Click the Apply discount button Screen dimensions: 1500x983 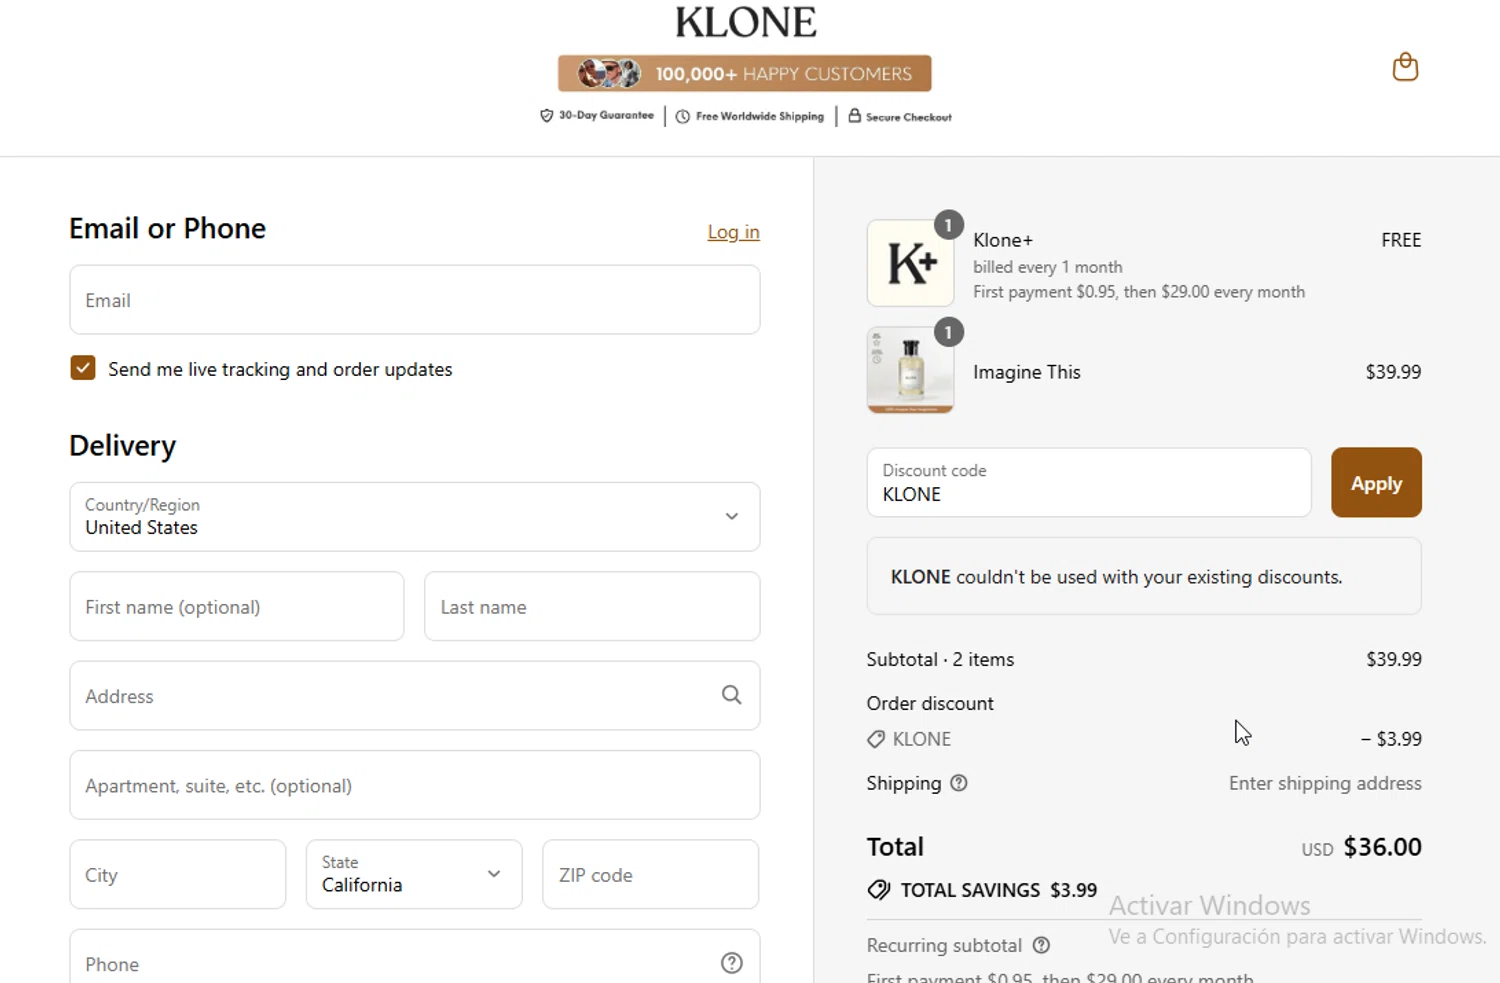[x=1376, y=482]
